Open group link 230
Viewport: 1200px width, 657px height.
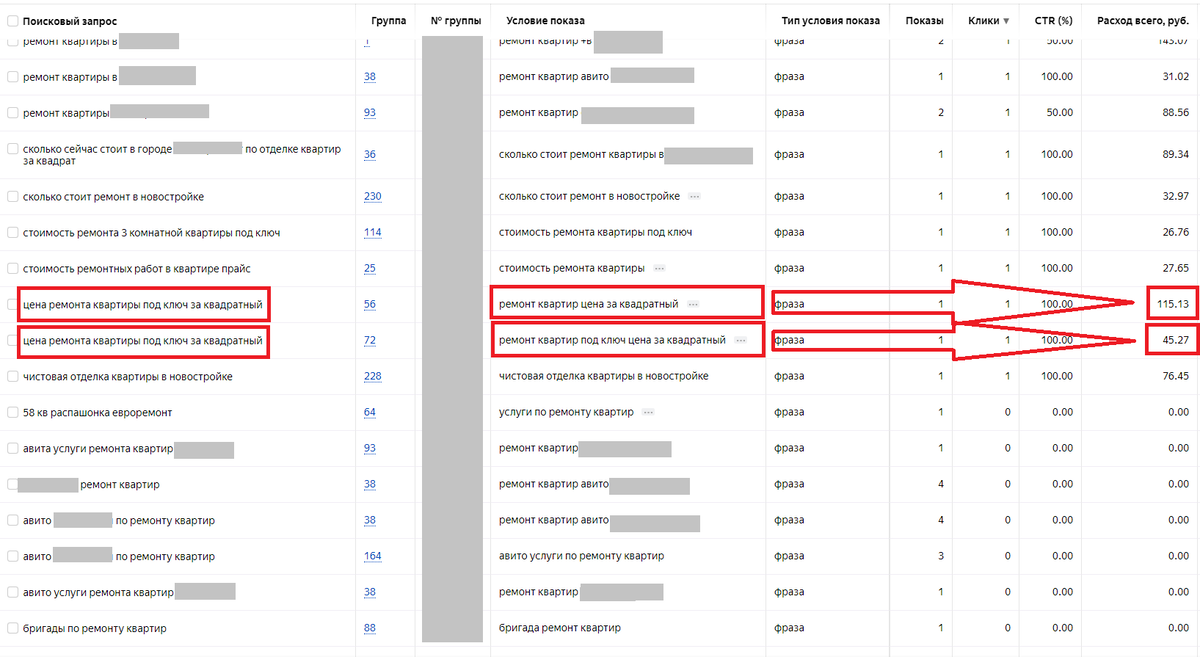tap(373, 197)
